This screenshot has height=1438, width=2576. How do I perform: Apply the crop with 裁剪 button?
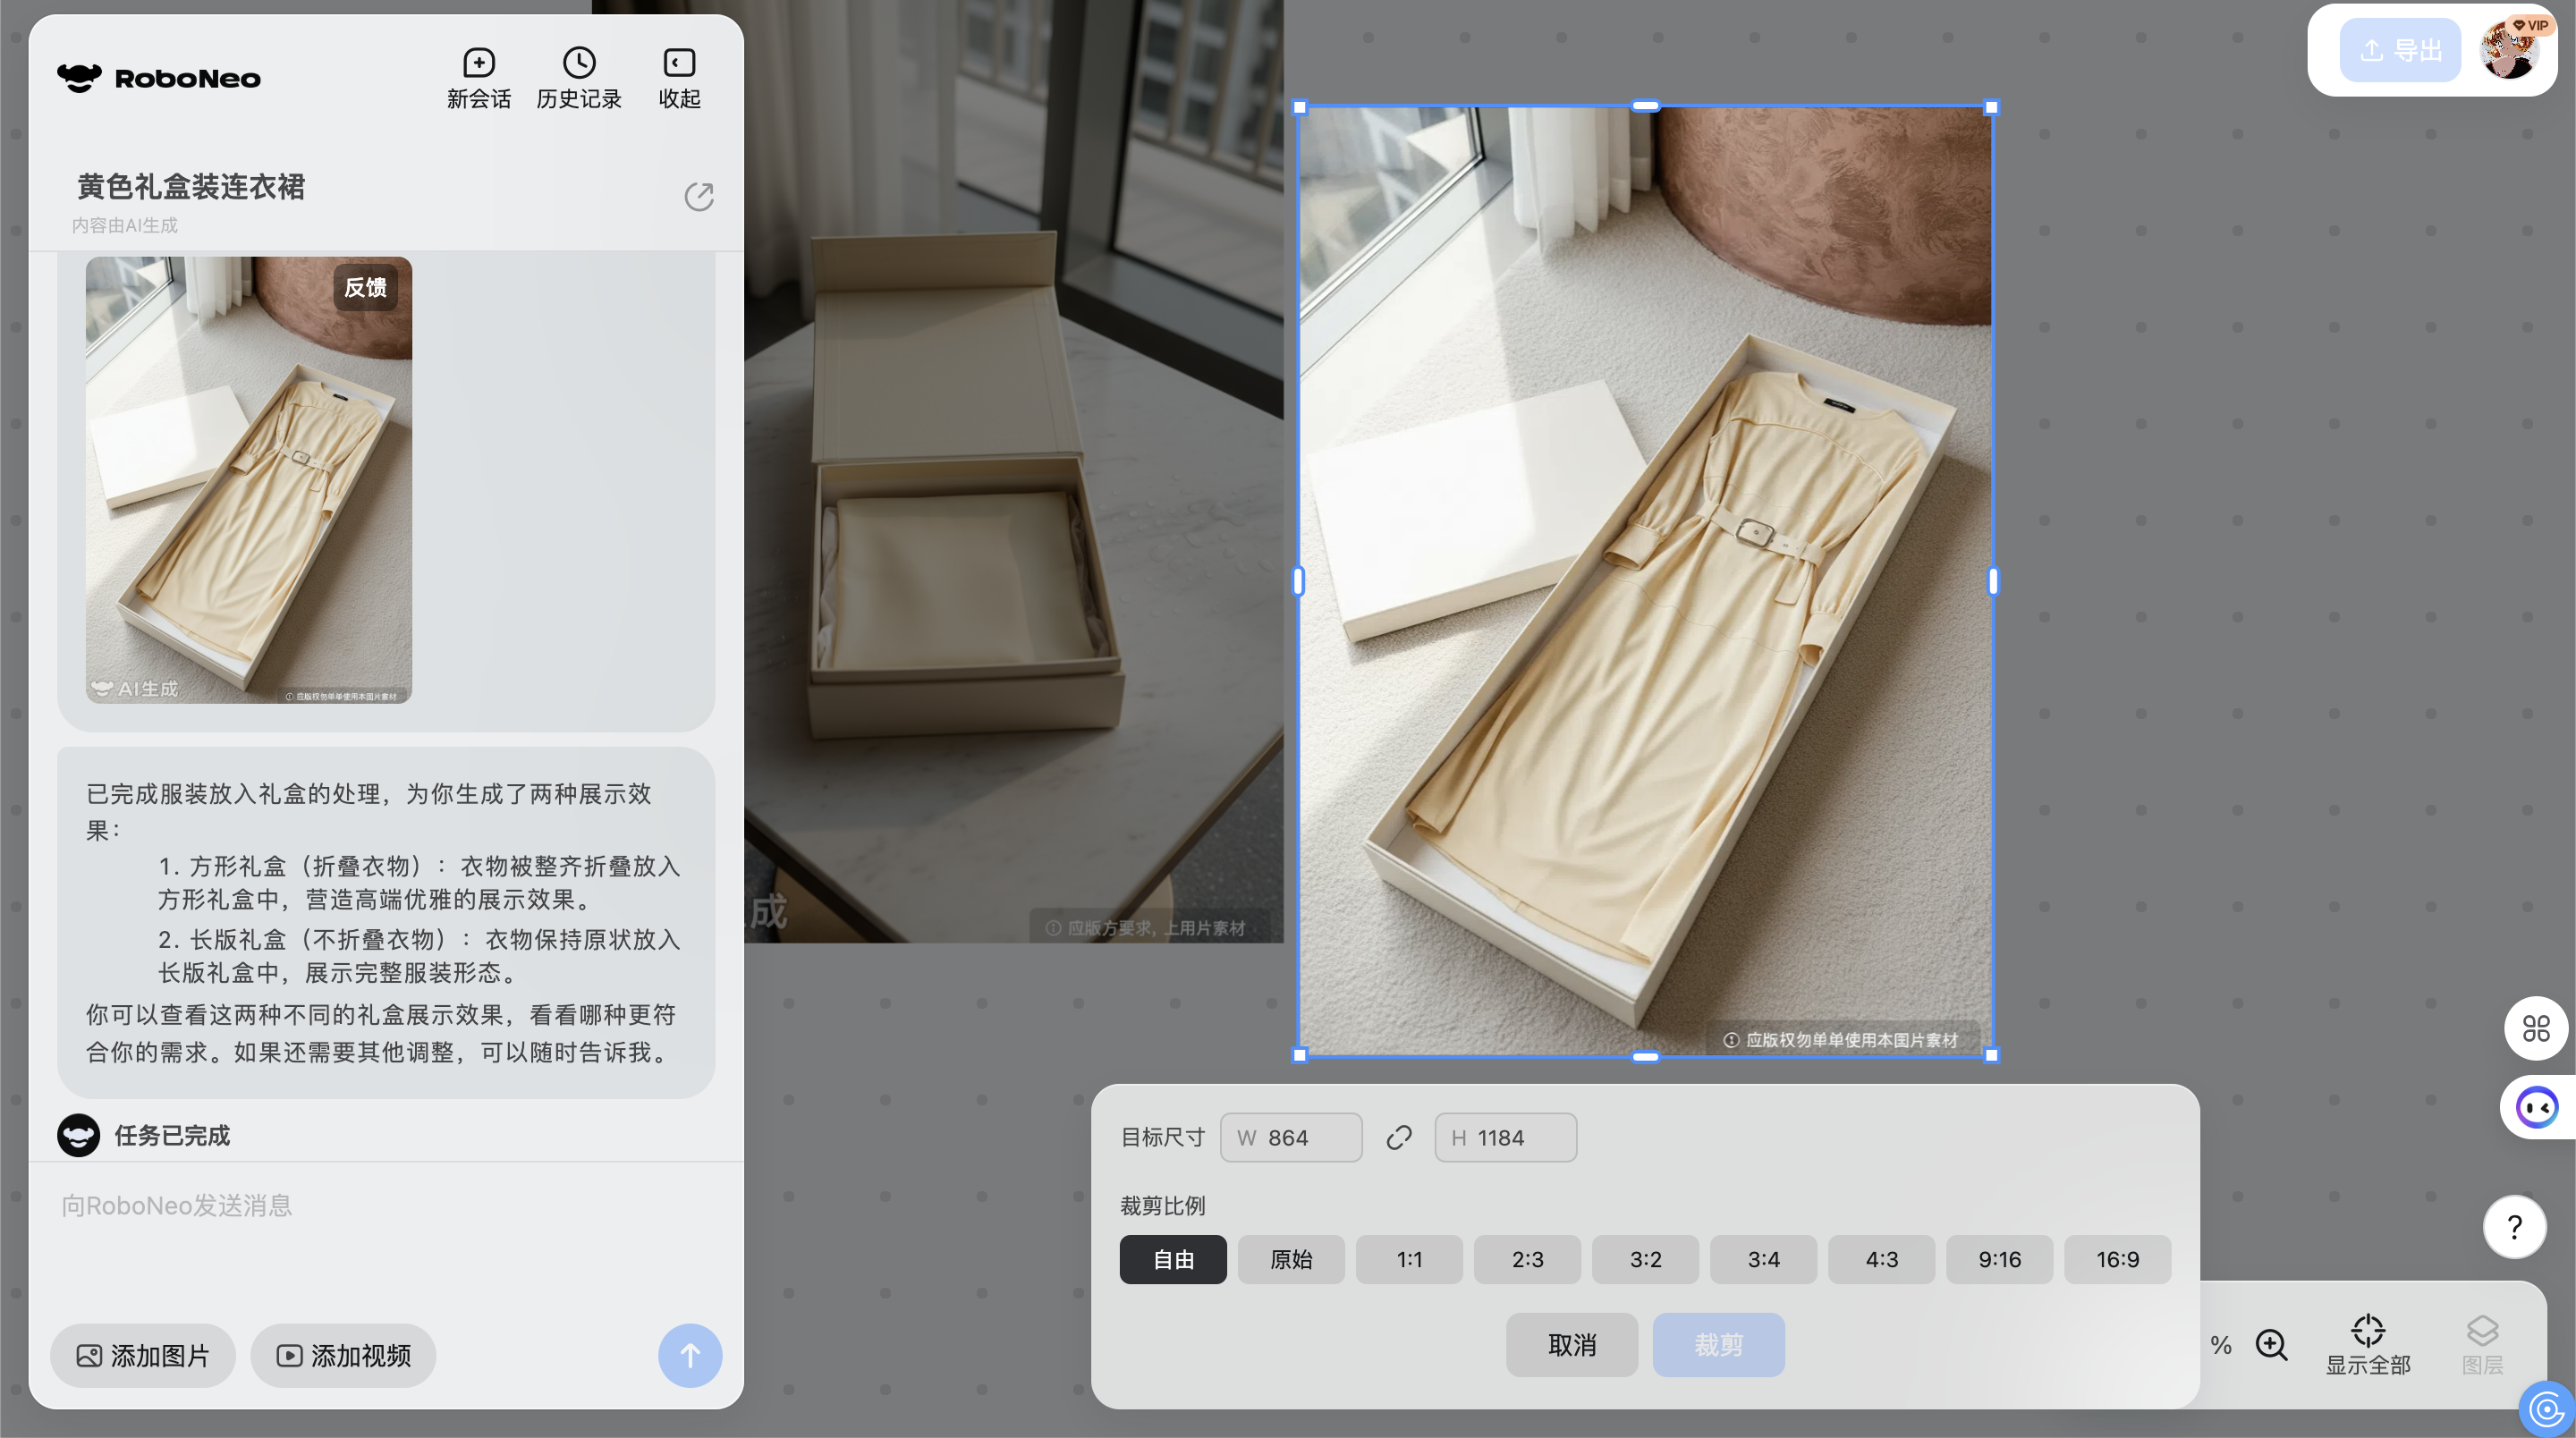click(1718, 1345)
